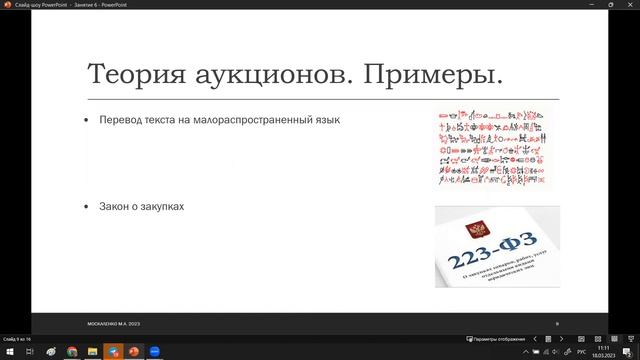
Task: Open the see all slides grid icon
Action: [x=548, y=339]
